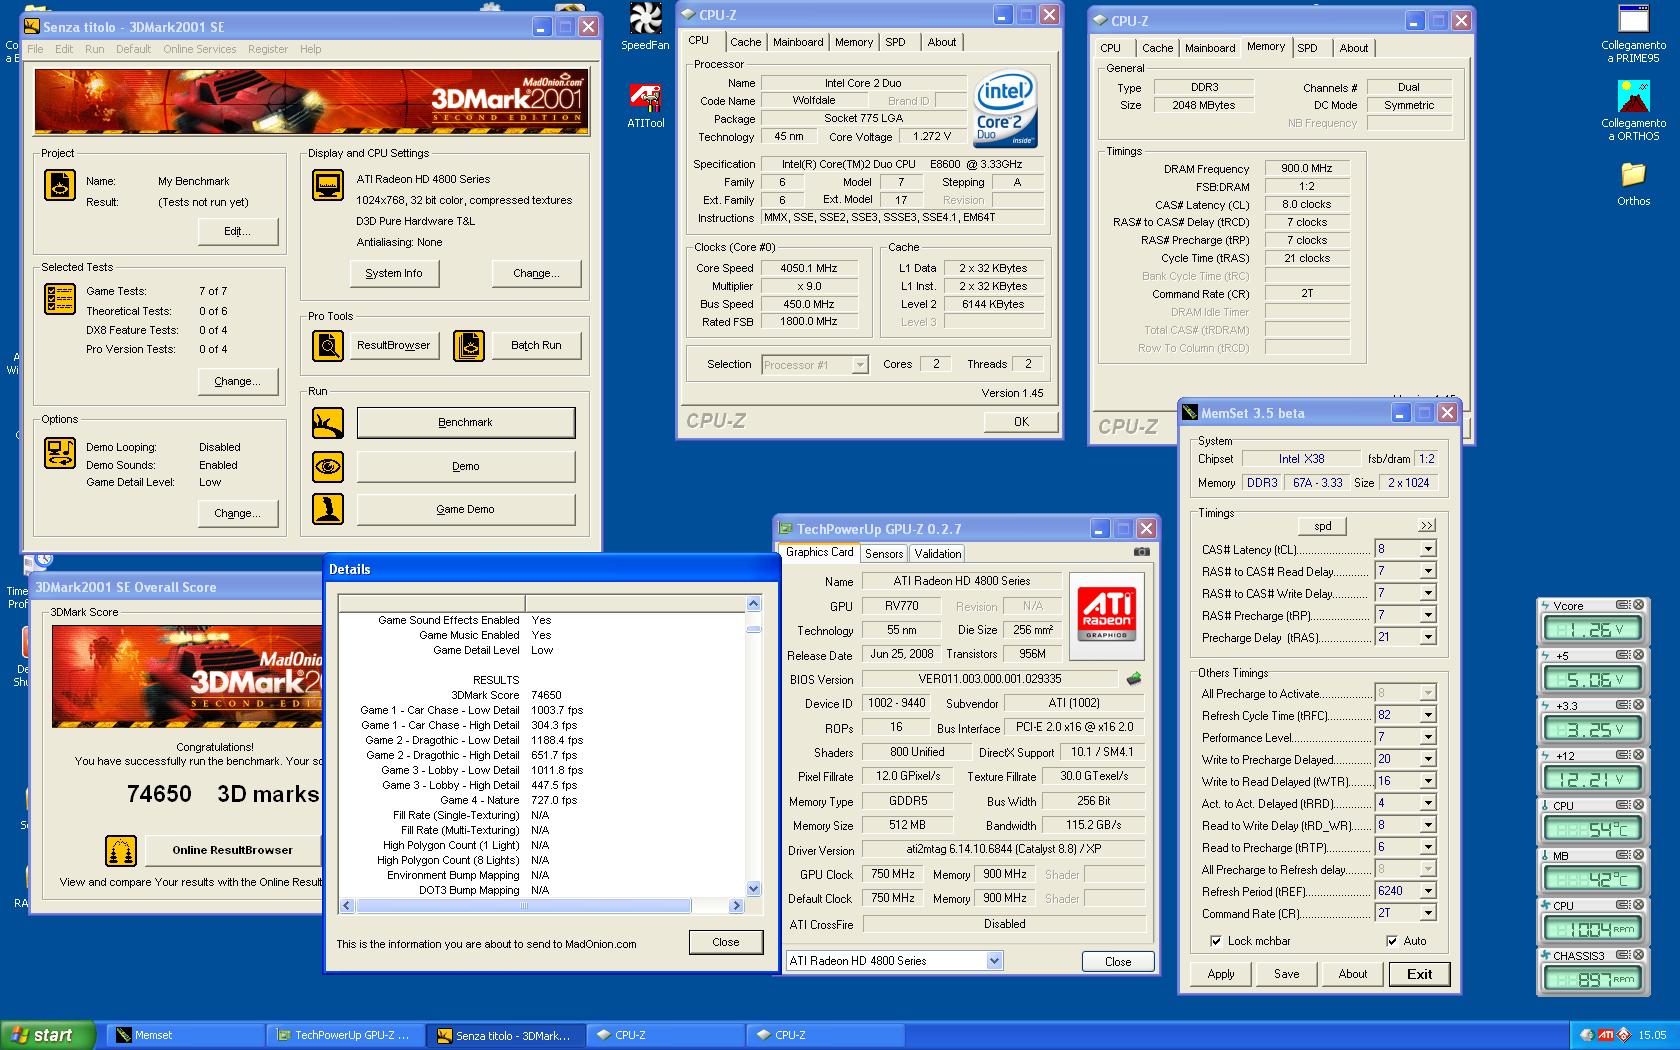Image resolution: width=1680 pixels, height=1050 pixels.
Task: Open SPD tab in the memory CPU-Z window
Action: [1307, 48]
